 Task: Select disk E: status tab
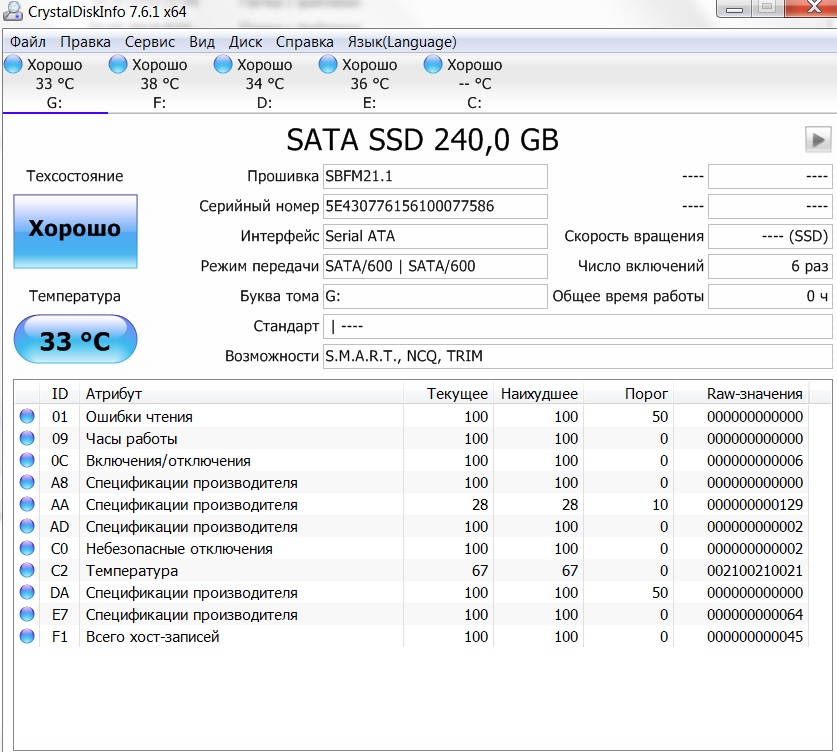(x=369, y=83)
